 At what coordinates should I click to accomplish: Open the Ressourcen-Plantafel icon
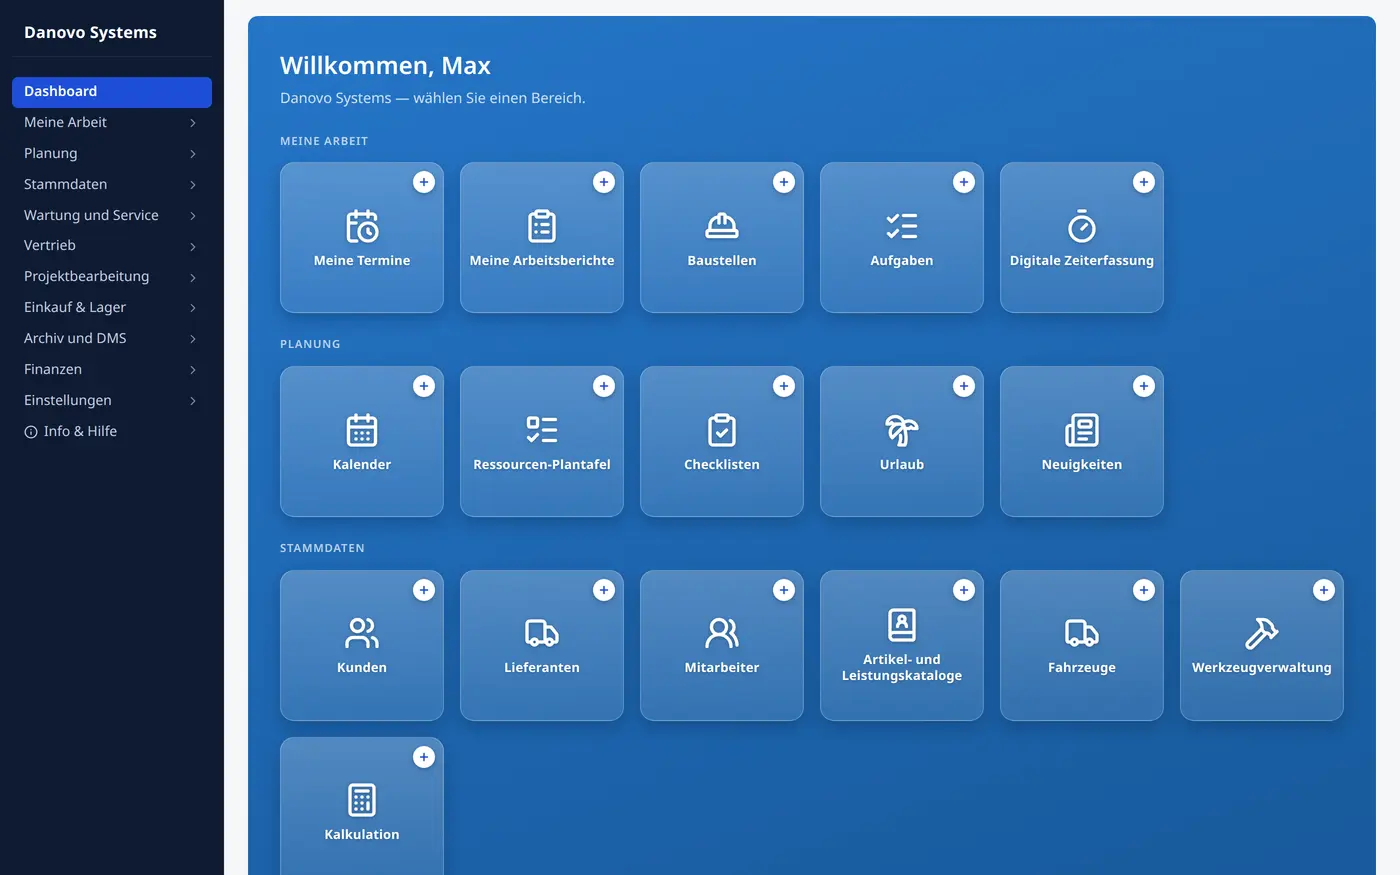point(542,430)
